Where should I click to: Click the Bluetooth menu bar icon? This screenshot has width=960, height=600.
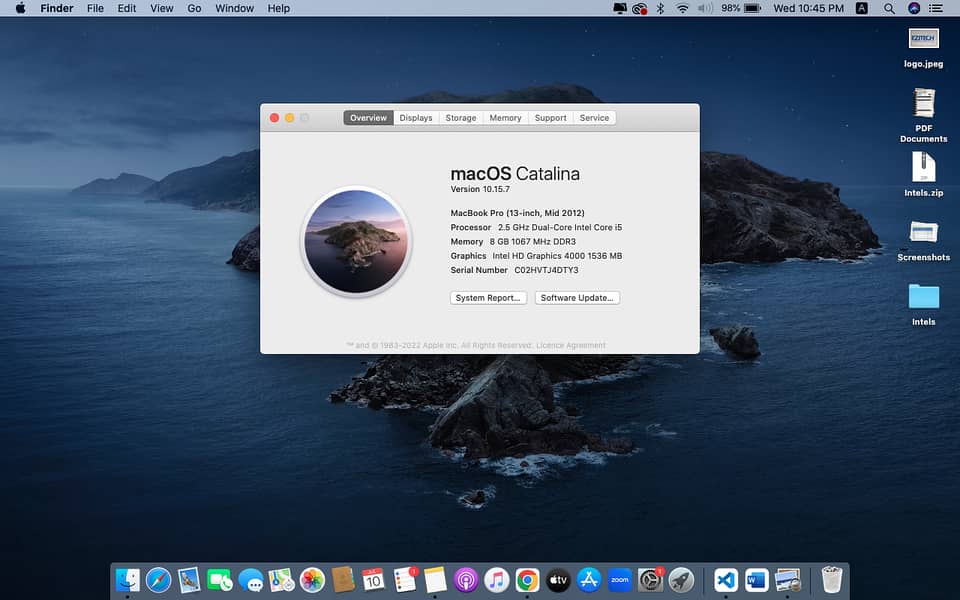coord(660,8)
